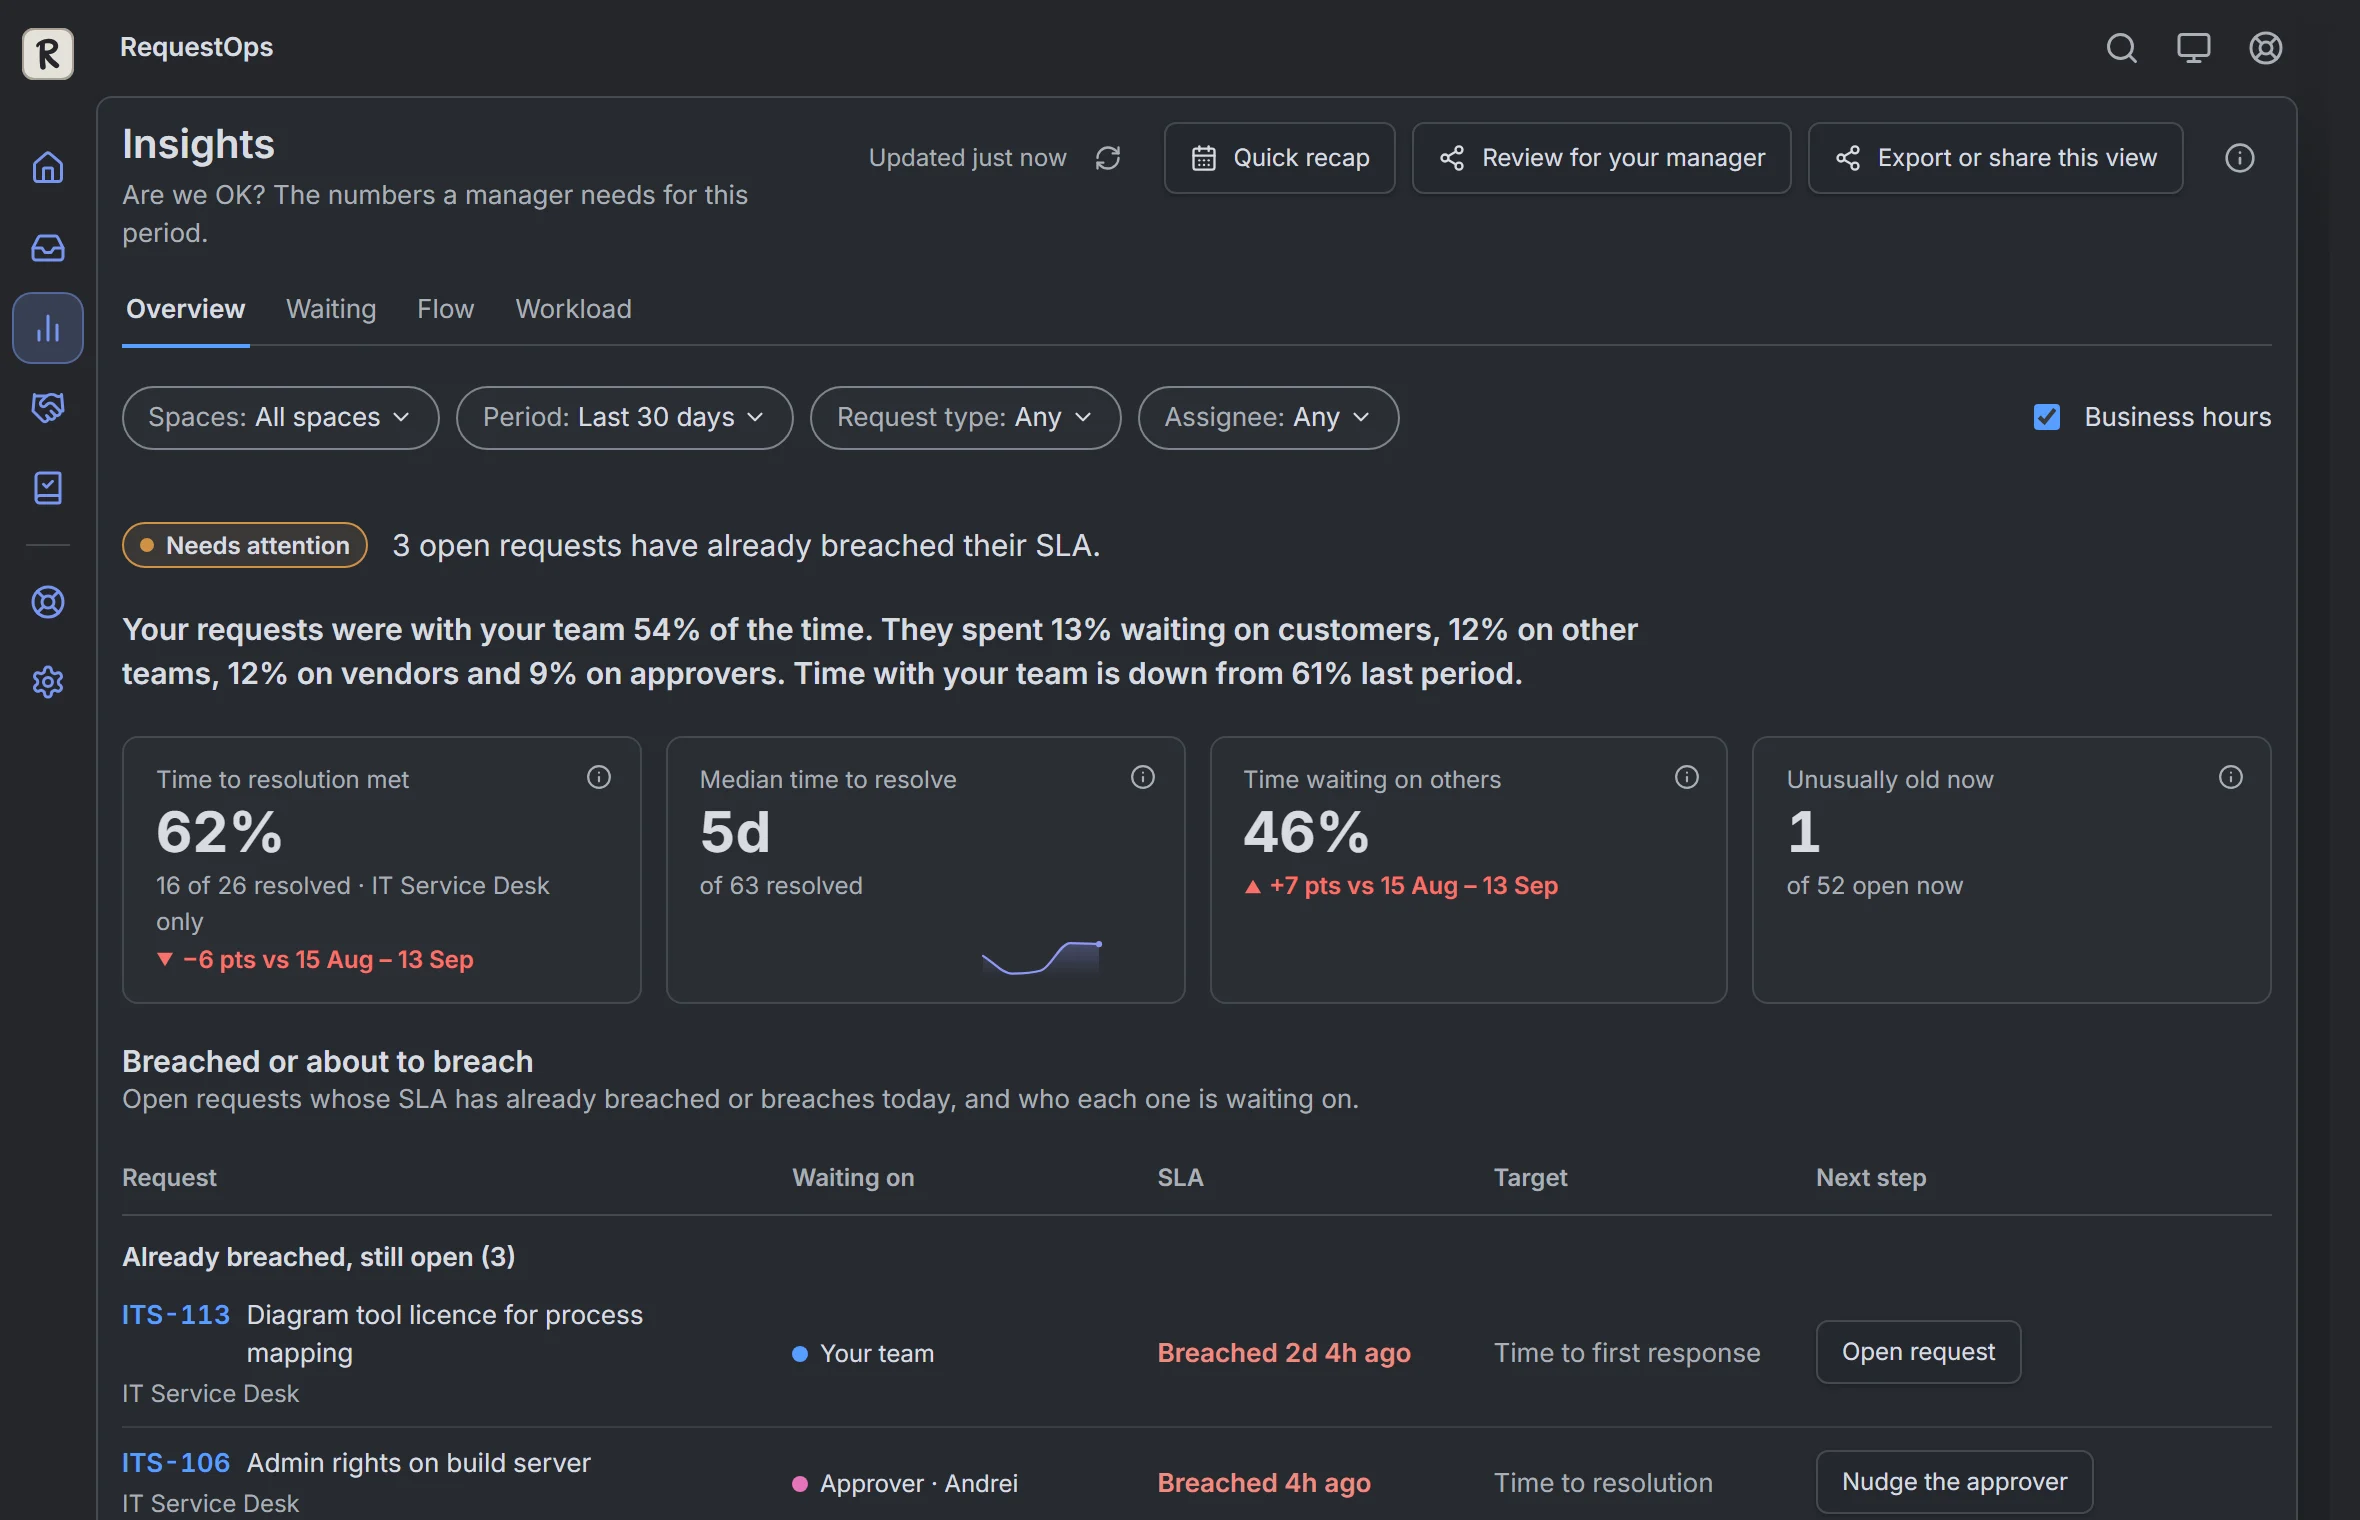Click the monitor display icon in header
The width and height of the screenshot is (2360, 1520).
(x=2193, y=48)
